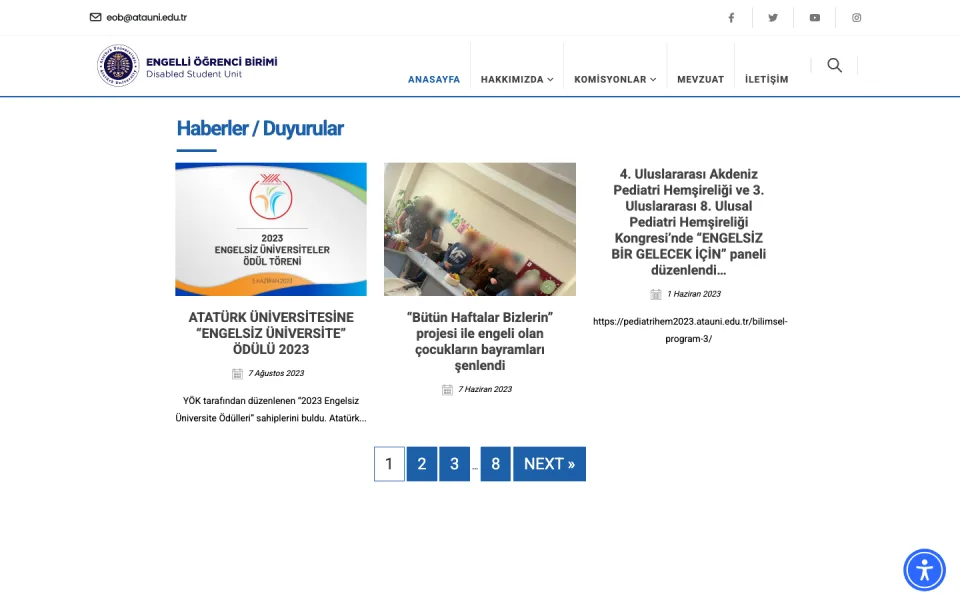Open the Hakkımızda menu
This screenshot has width=960, height=600.
click(512, 80)
